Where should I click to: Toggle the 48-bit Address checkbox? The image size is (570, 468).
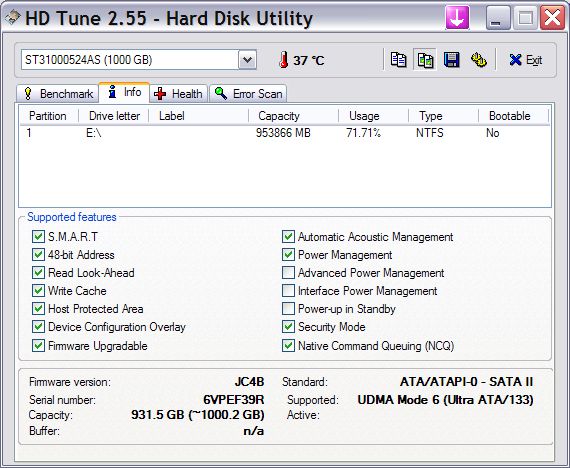pyautogui.click(x=38, y=255)
